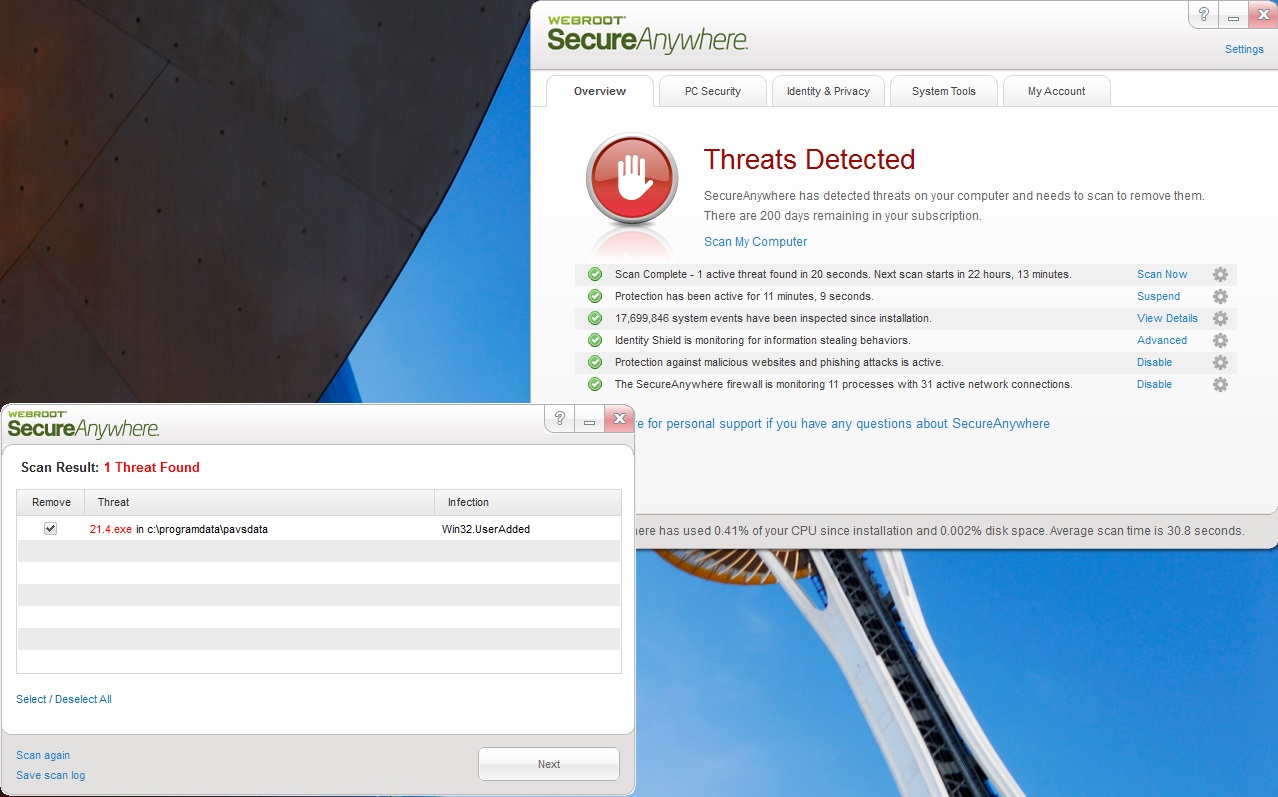The width and height of the screenshot is (1278, 797).
Task: Close the Scan Result dialog
Action: [619, 419]
